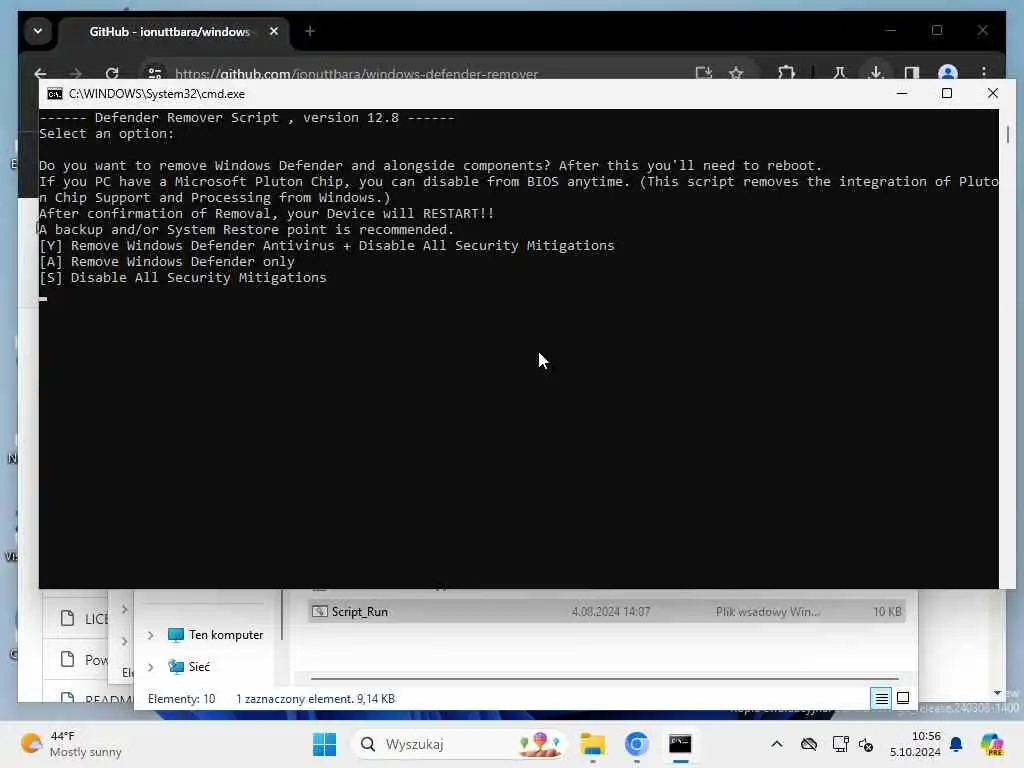Open browser downloads icon

[876, 72]
